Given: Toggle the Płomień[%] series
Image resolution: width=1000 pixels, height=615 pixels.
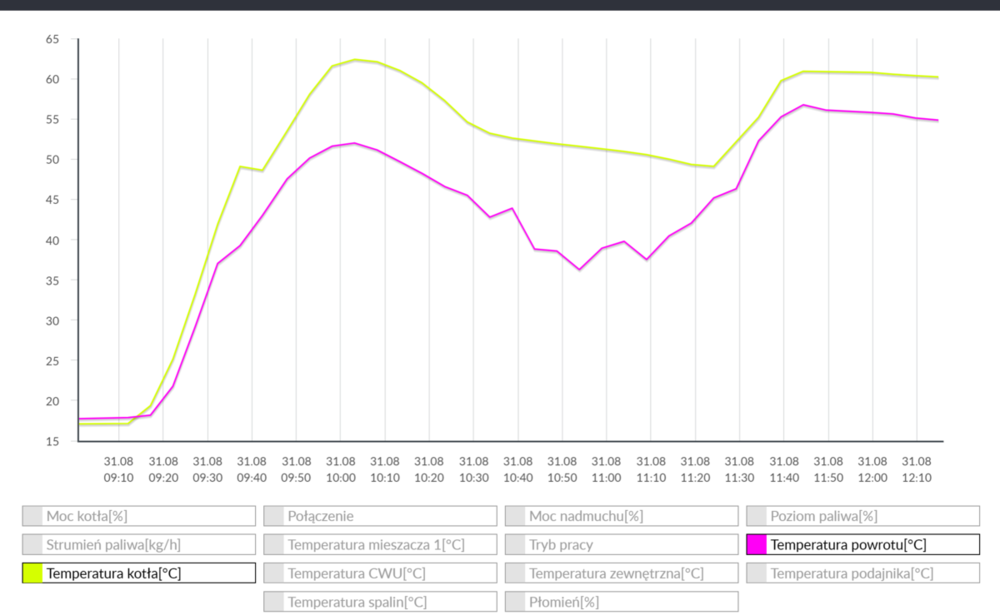Looking at the screenshot, I should (x=622, y=602).
